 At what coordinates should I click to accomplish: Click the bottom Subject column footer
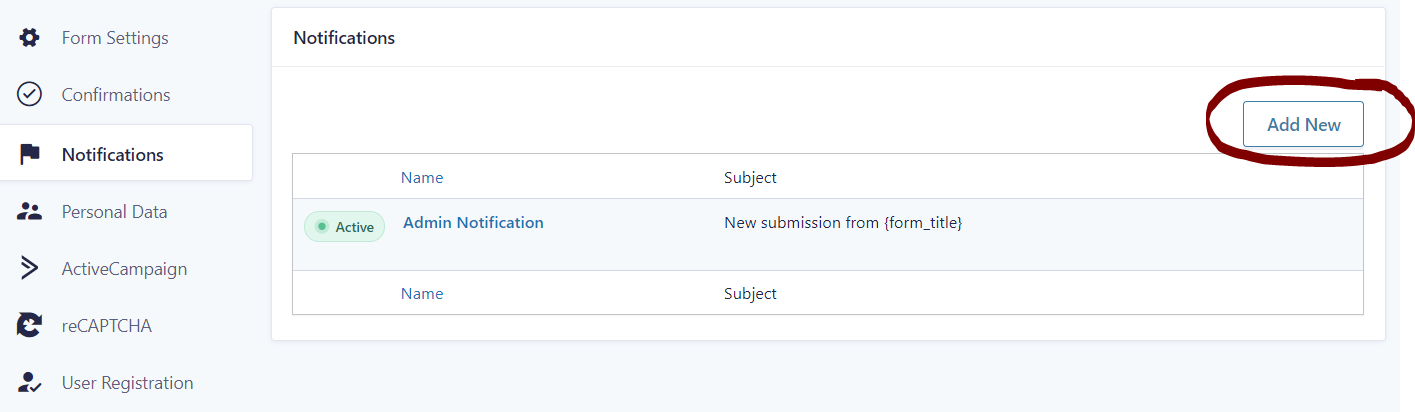click(750, 294)
